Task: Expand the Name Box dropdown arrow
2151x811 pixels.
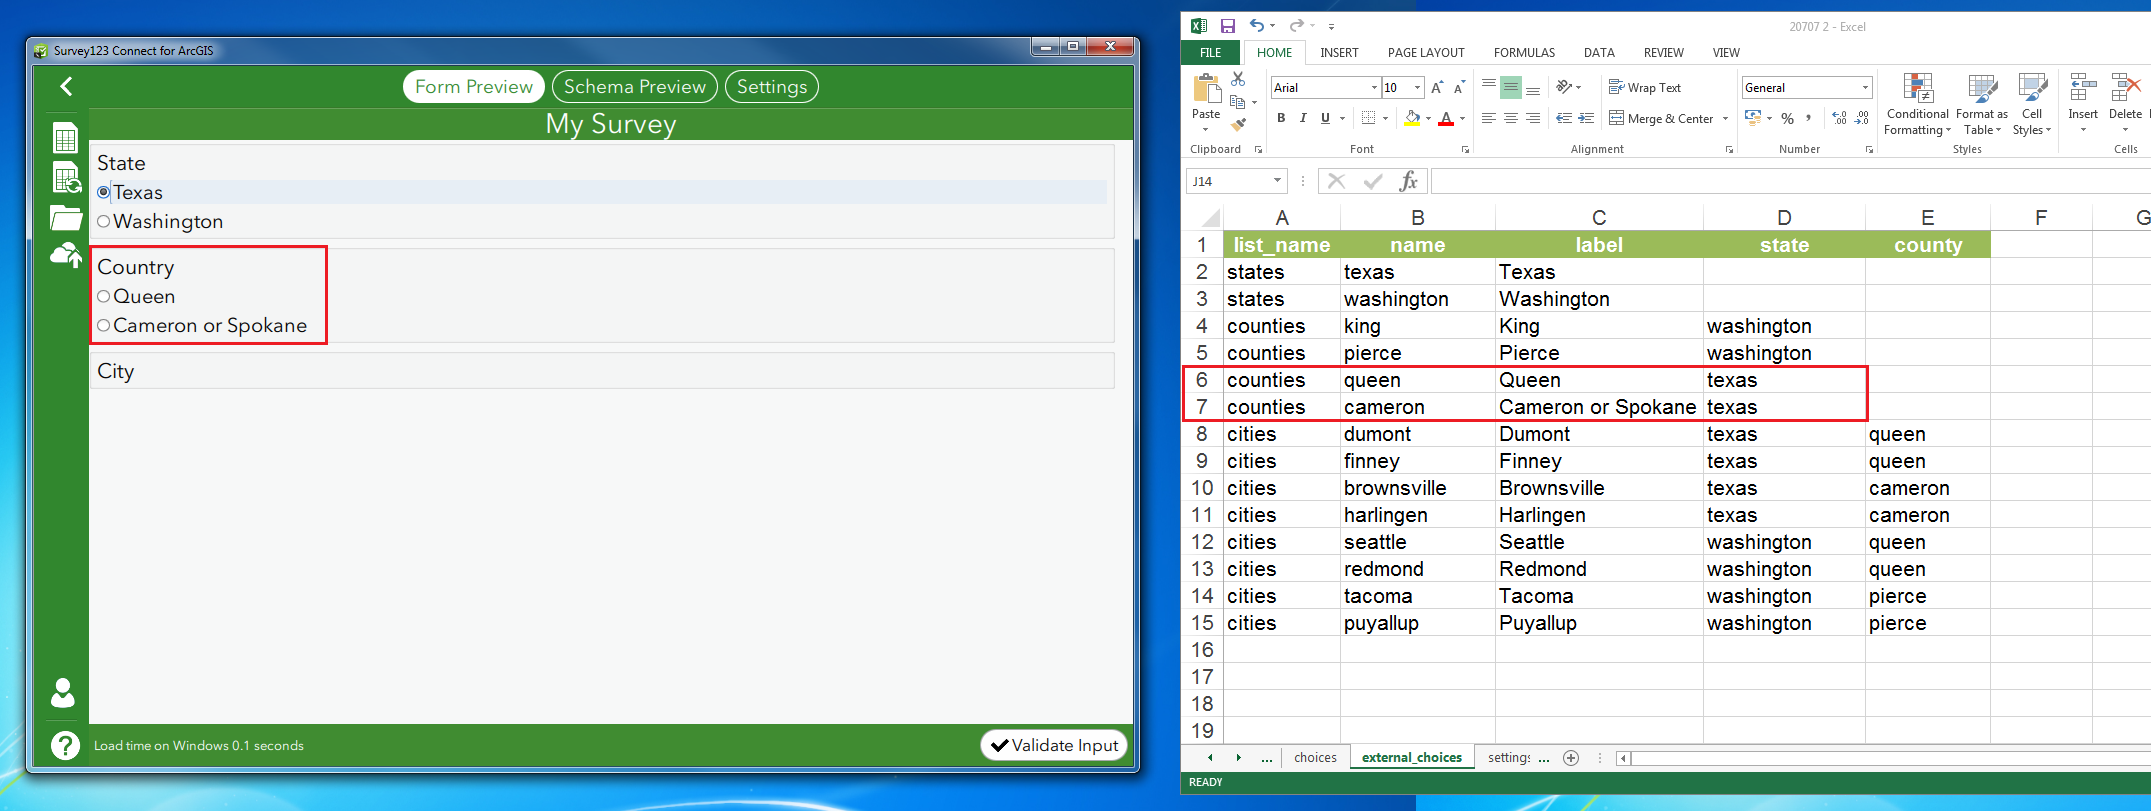Action: (1277, 181)
